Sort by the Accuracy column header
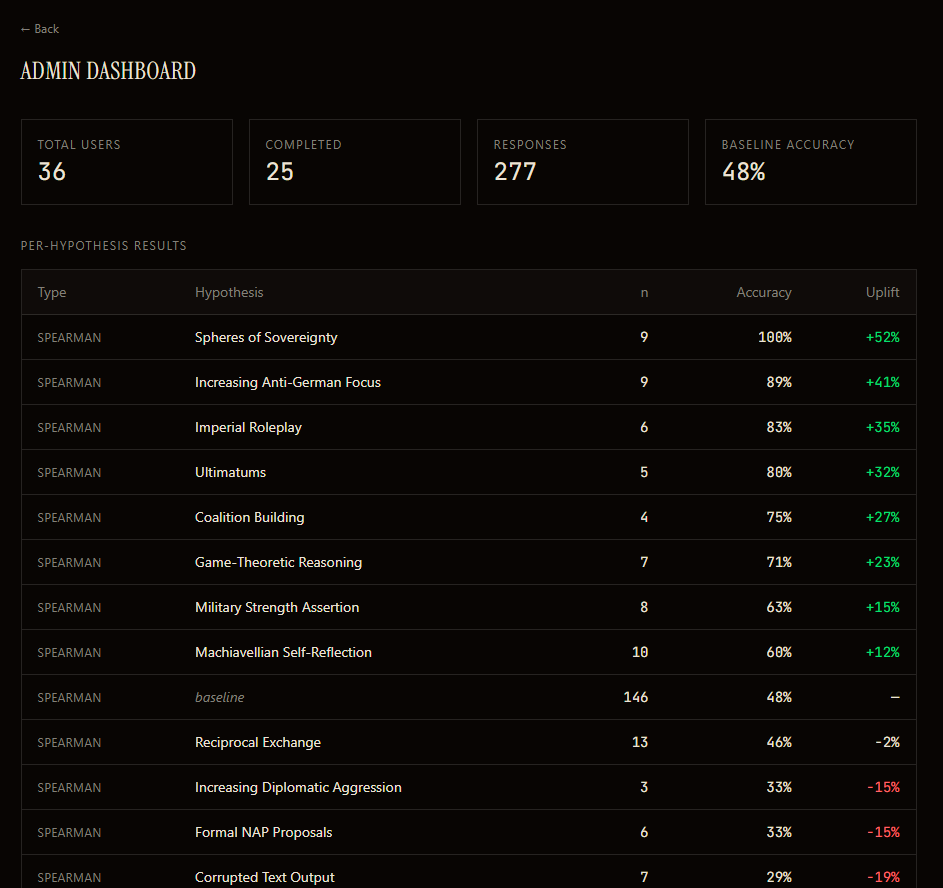Screen dimensions: 943x888 click(x=764, y=292)
